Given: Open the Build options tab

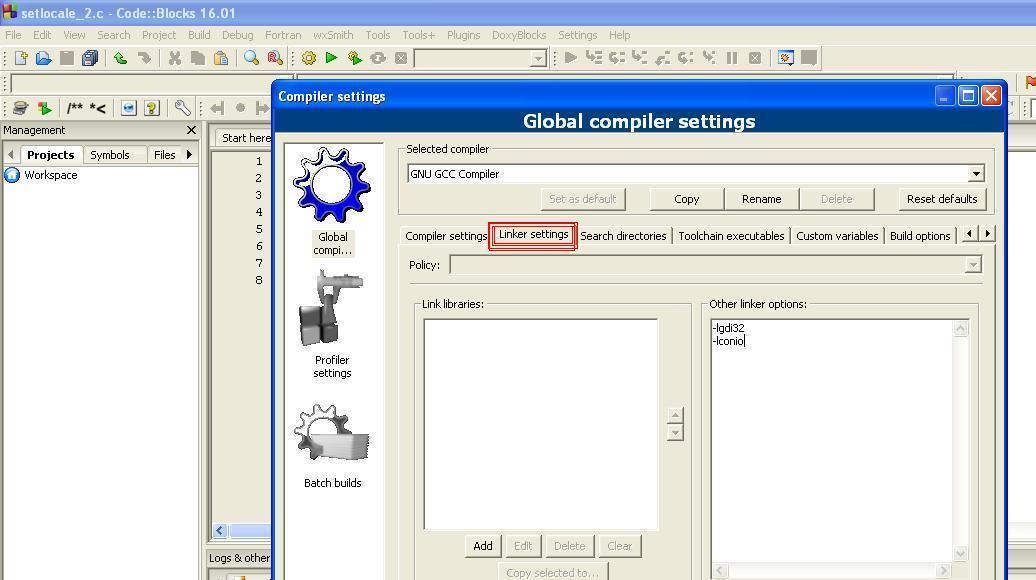Looking at the screenshot, I should tap(920, 236).
